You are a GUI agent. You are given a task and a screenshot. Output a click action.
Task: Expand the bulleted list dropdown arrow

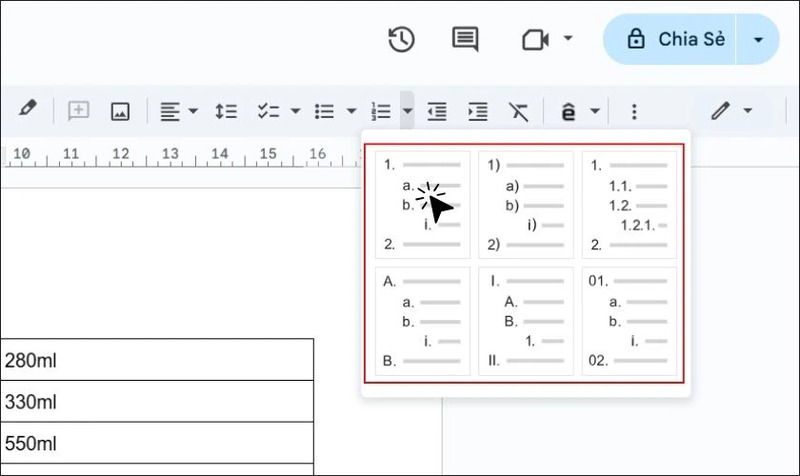pos(351,111)
